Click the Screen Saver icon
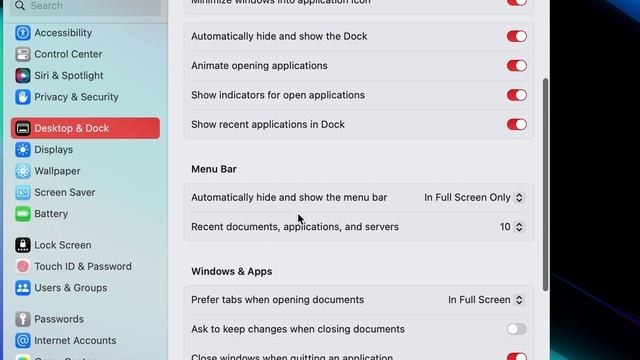This screenshot has width=640, height=360. pos(23,192)
